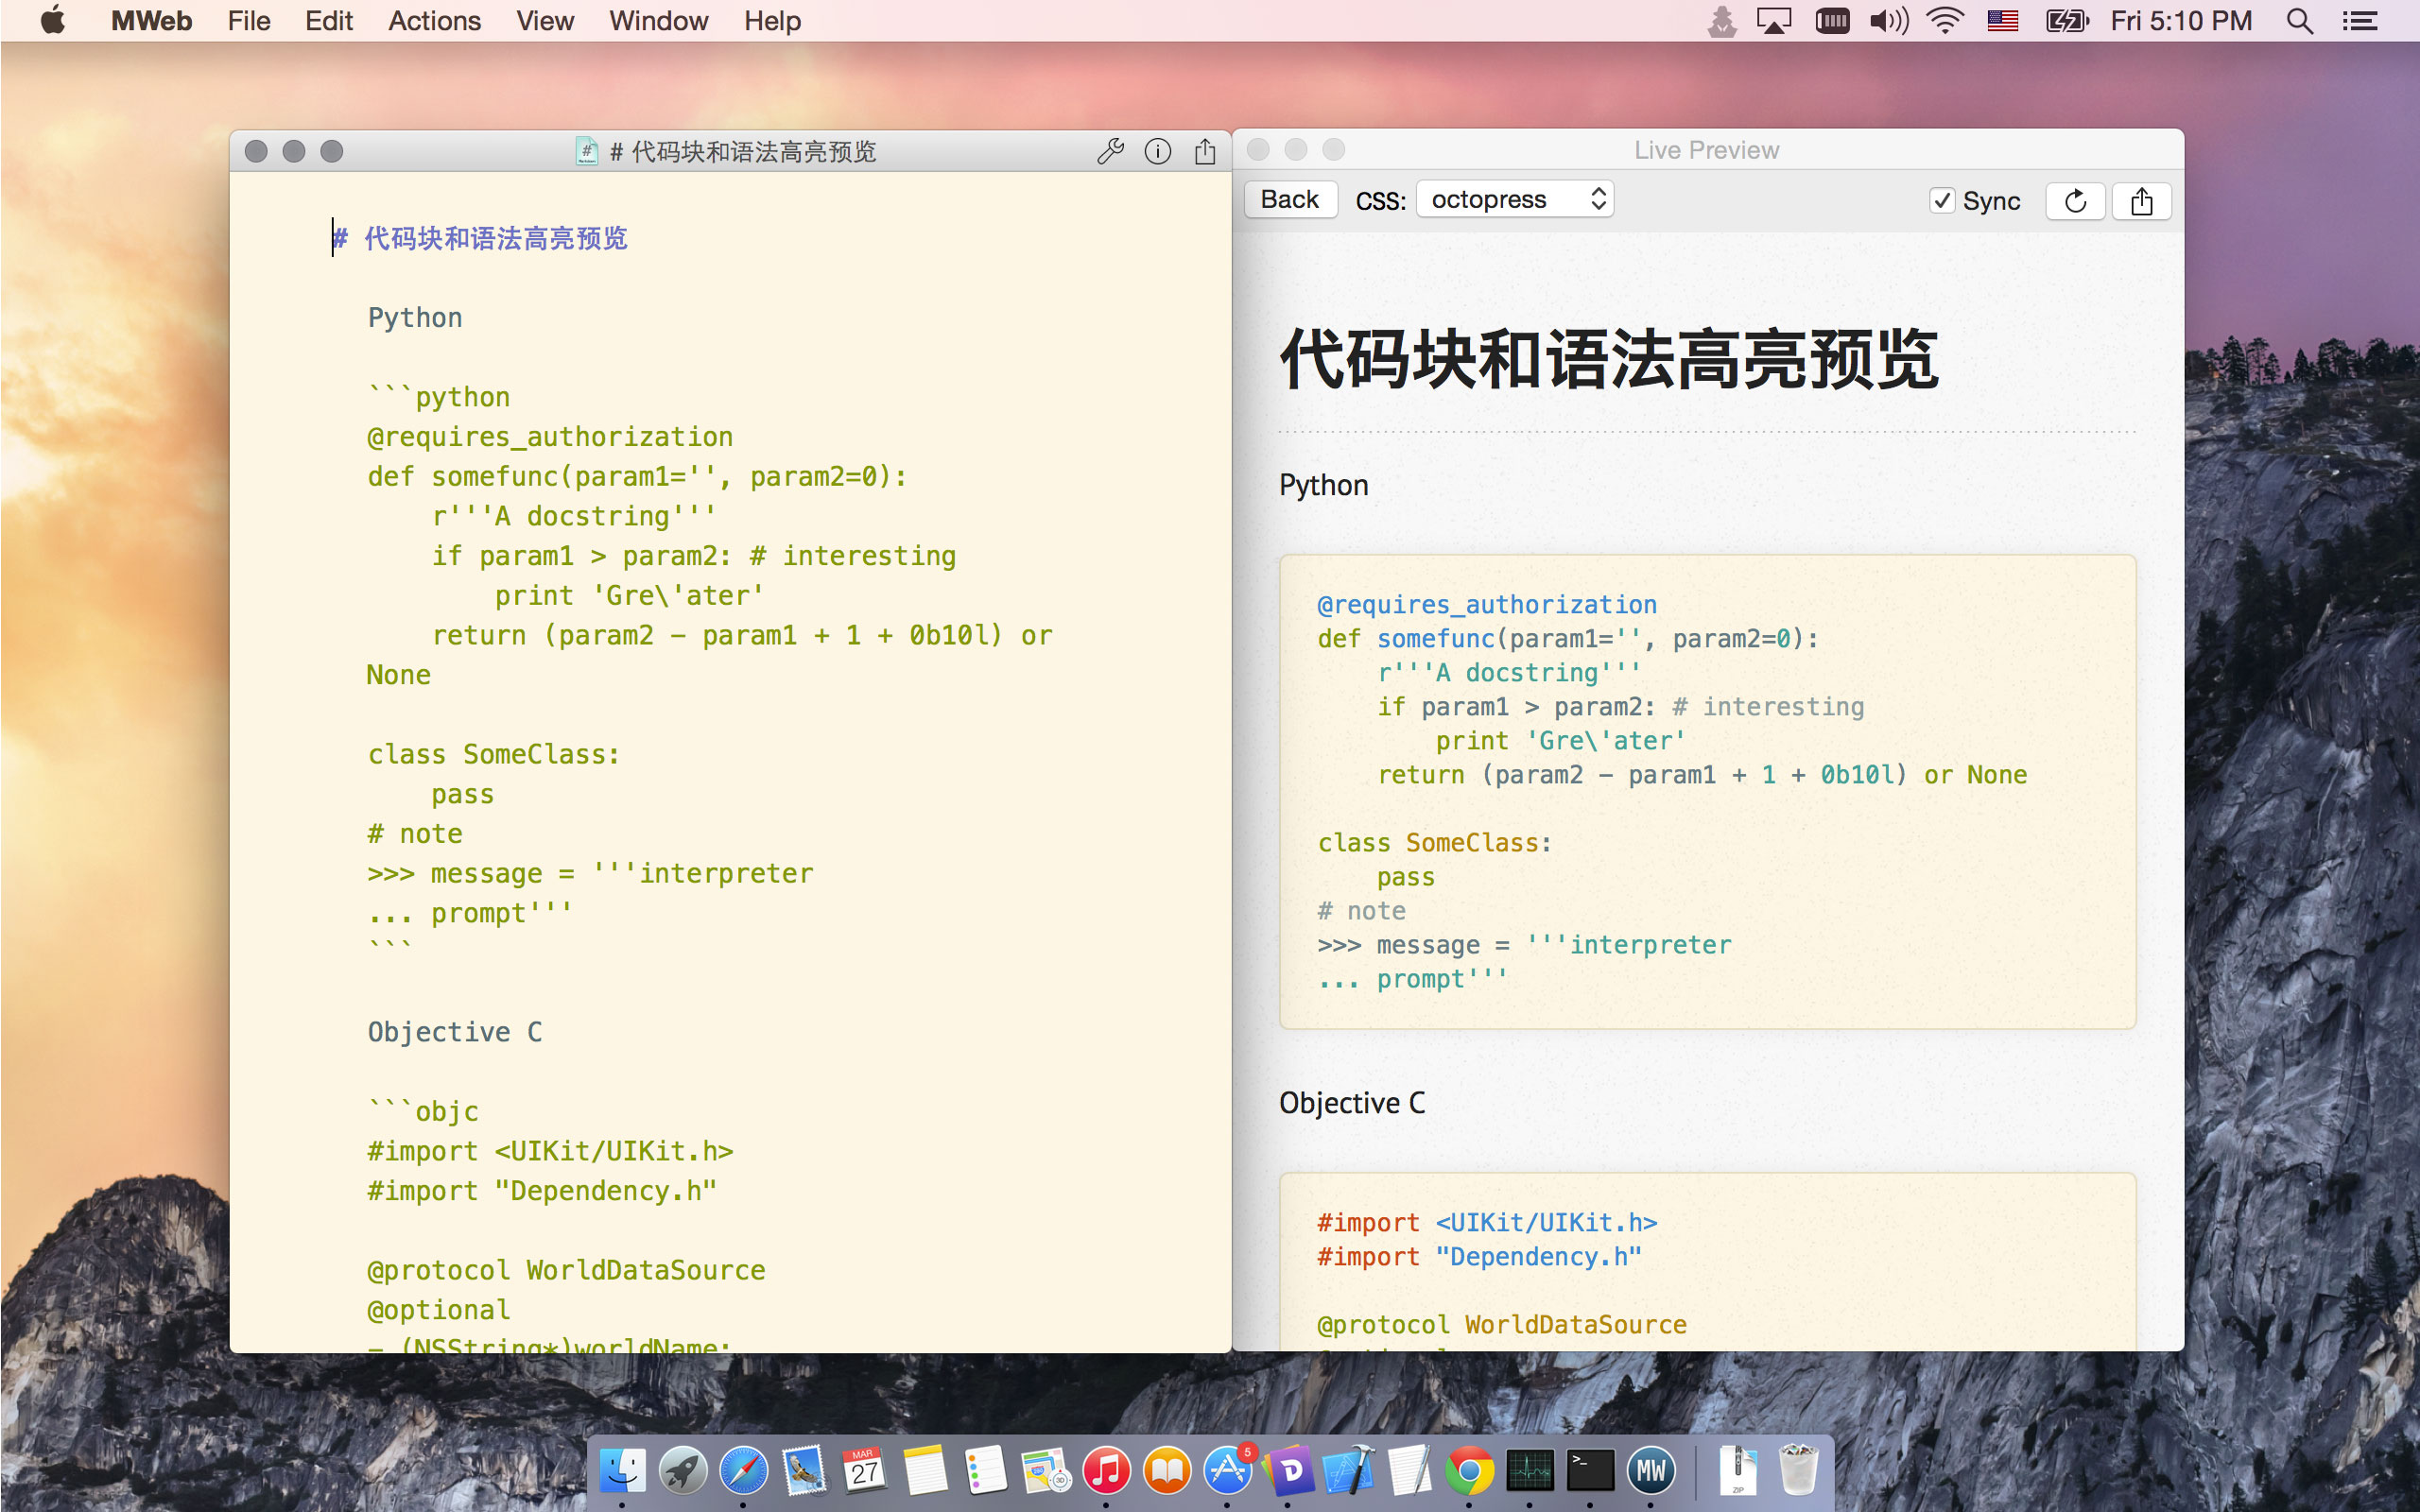Open the Actions menu

pyautogui.click(x=434, y=21)
